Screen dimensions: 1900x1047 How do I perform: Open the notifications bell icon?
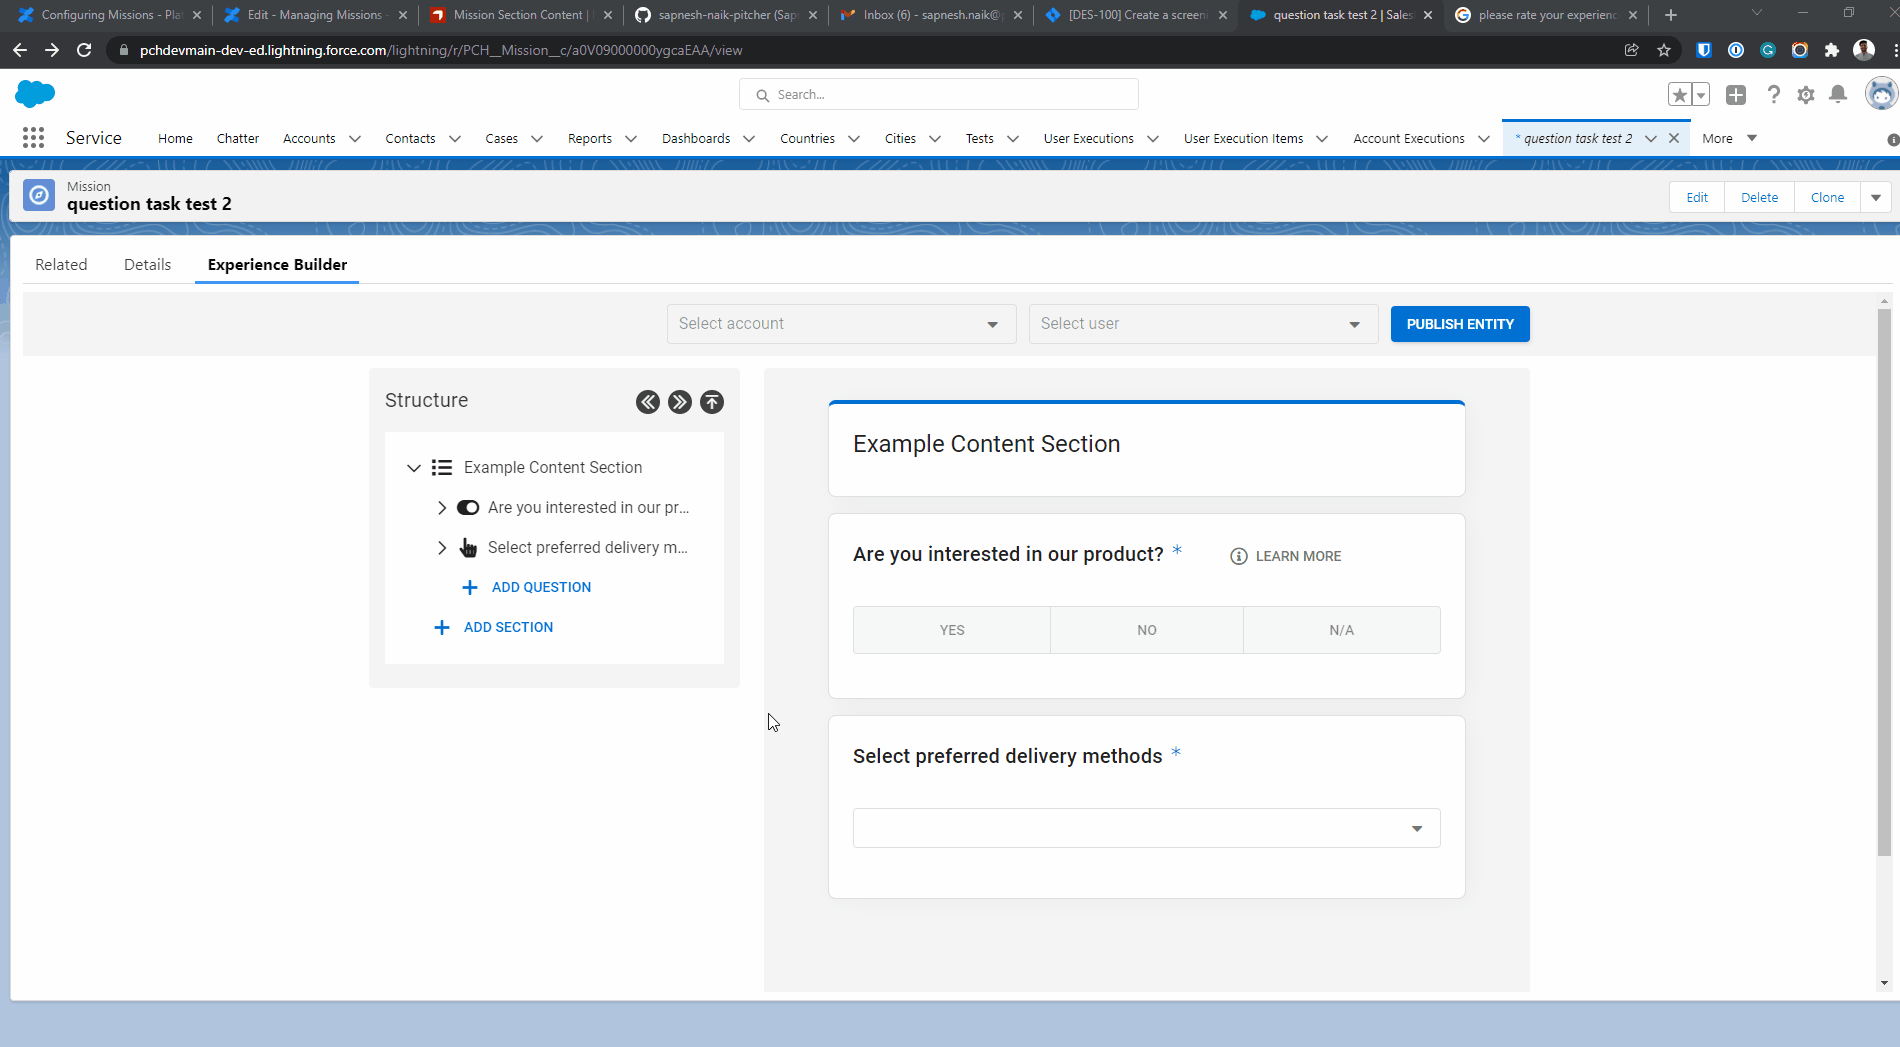[x=1838, y=95]
